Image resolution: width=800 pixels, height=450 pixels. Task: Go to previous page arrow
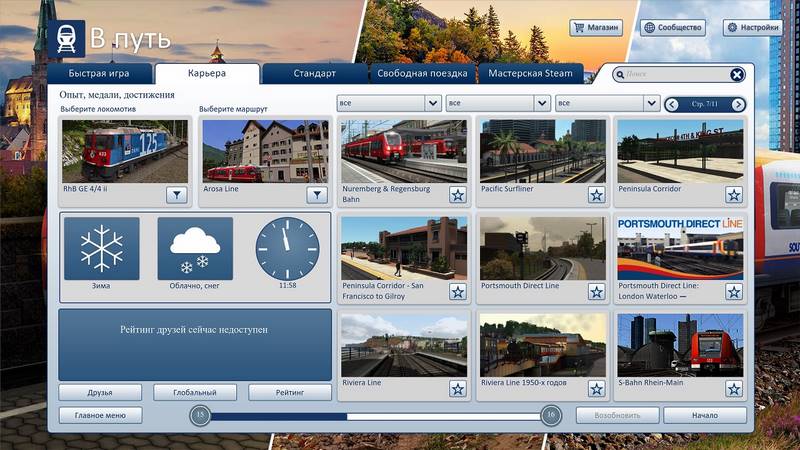(x=673, y=104)
